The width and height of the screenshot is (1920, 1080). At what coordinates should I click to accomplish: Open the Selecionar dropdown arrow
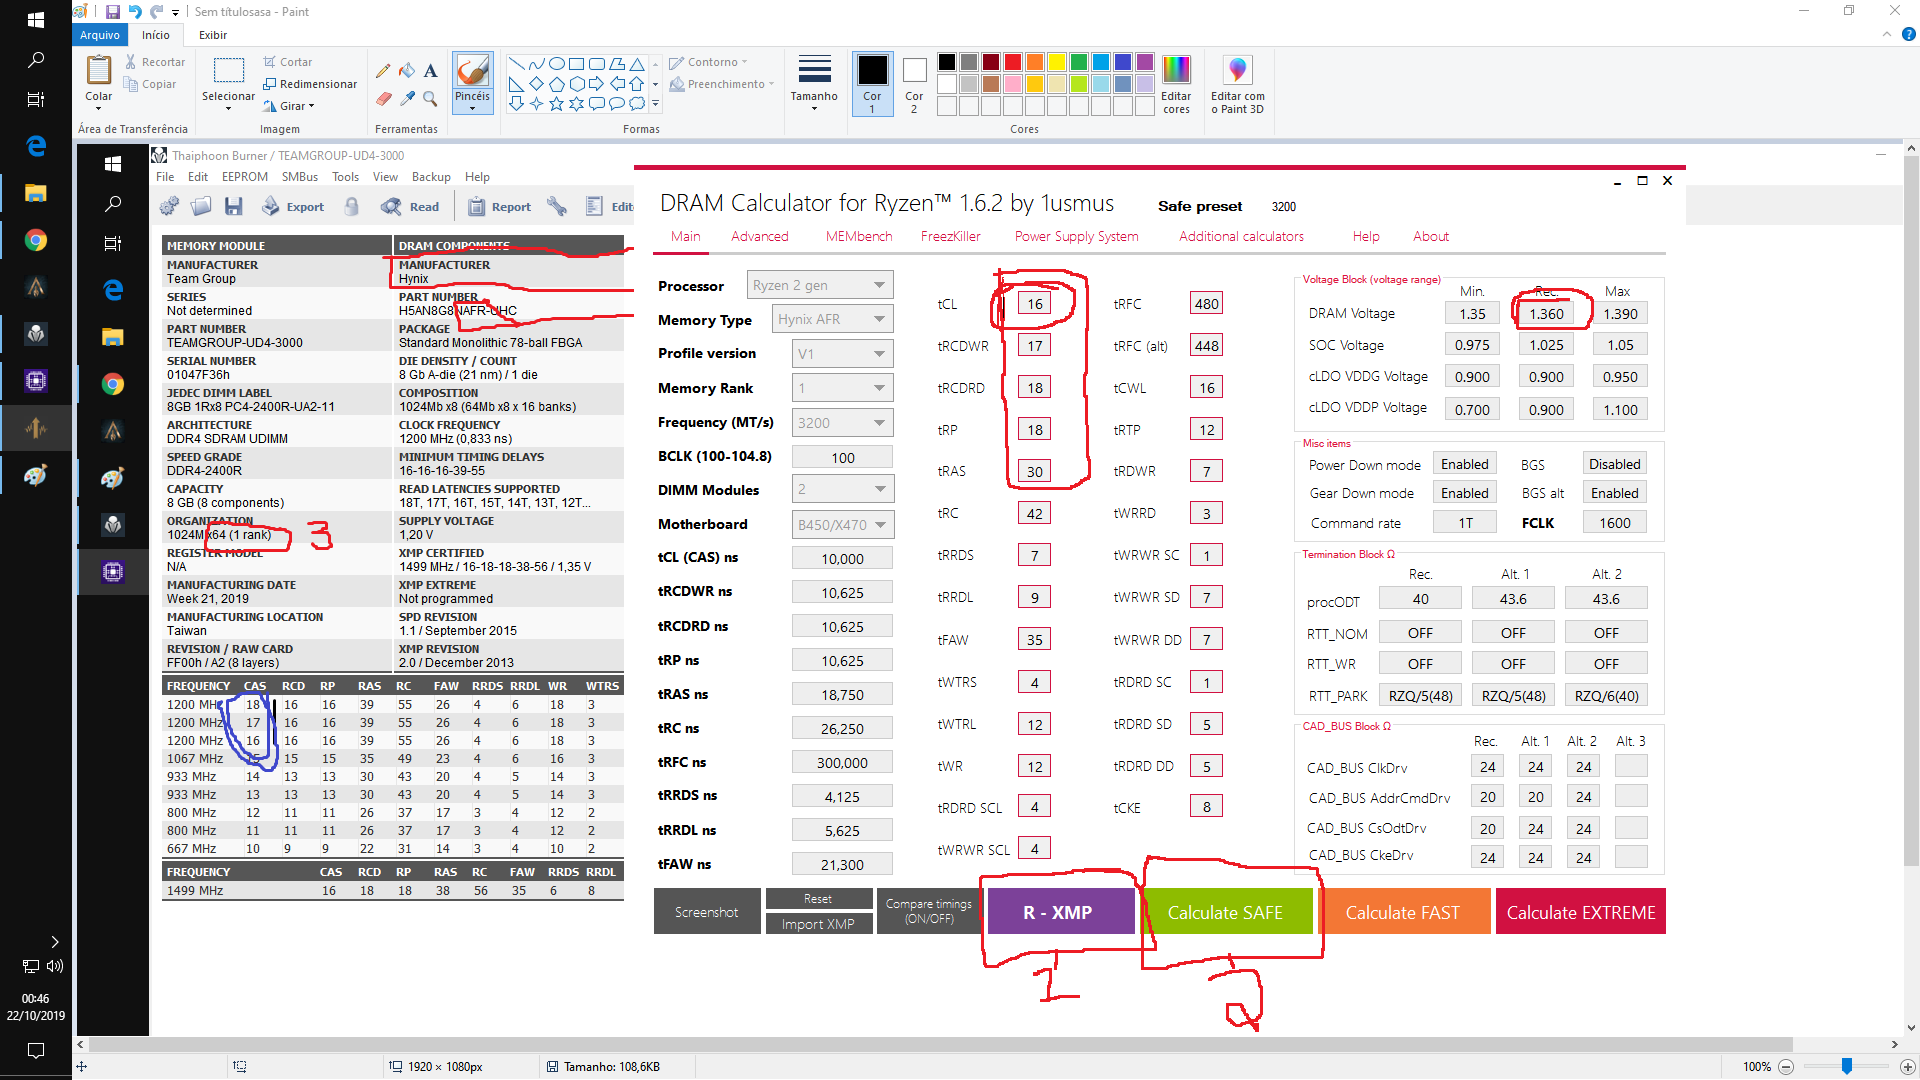[229, 108]
